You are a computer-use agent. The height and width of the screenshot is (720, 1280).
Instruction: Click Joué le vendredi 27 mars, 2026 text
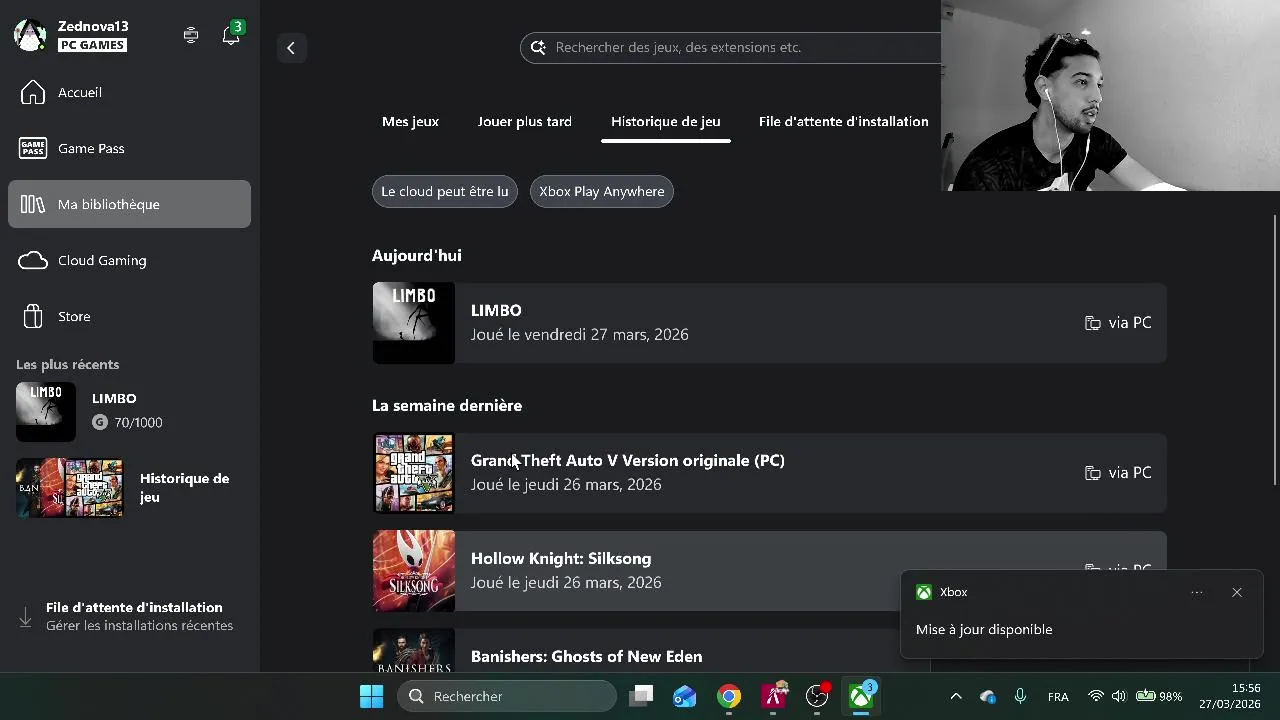pyautogui.click(x=580, y=335)
